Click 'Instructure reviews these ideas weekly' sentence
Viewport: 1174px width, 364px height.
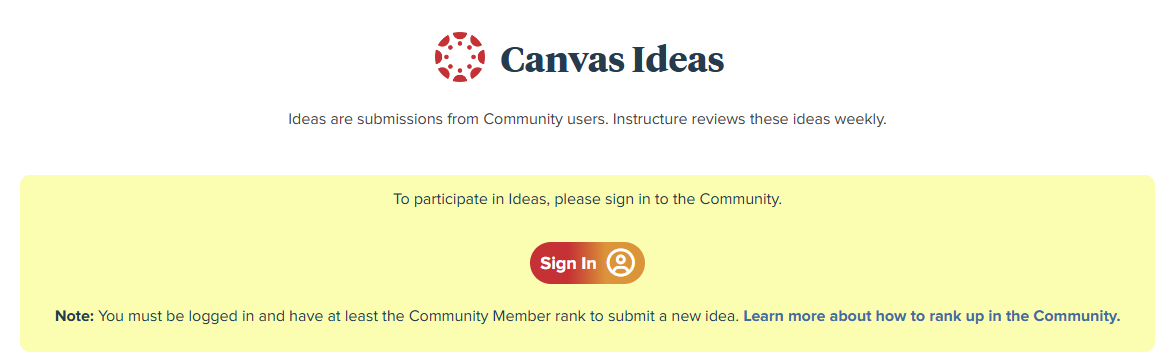pyautogui.click(x=749, y=120)
